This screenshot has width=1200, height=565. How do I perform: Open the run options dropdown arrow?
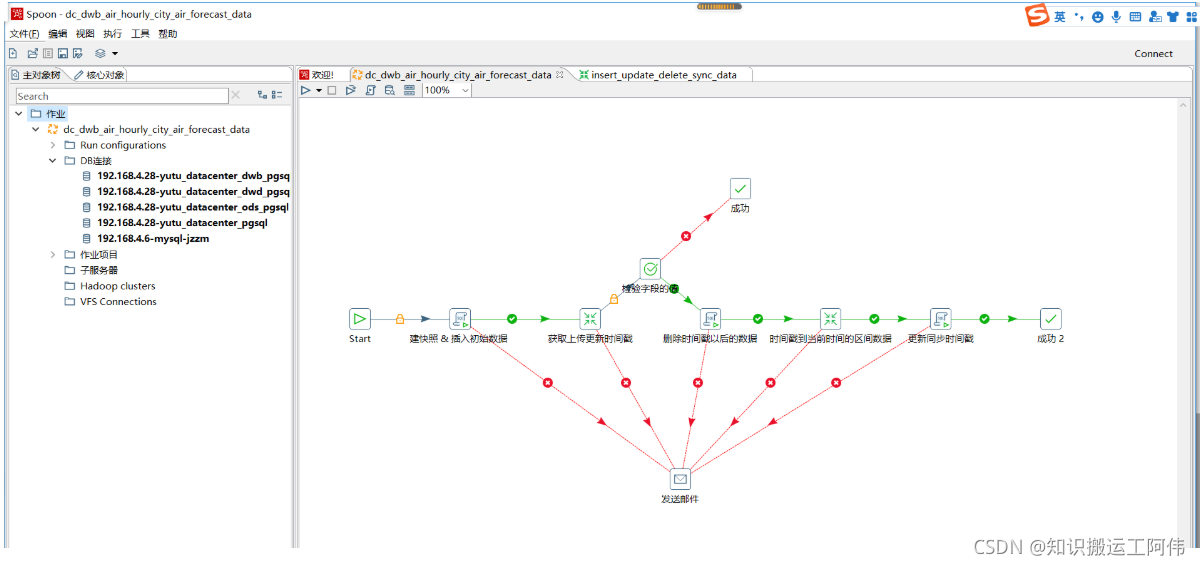pos(319,90)
